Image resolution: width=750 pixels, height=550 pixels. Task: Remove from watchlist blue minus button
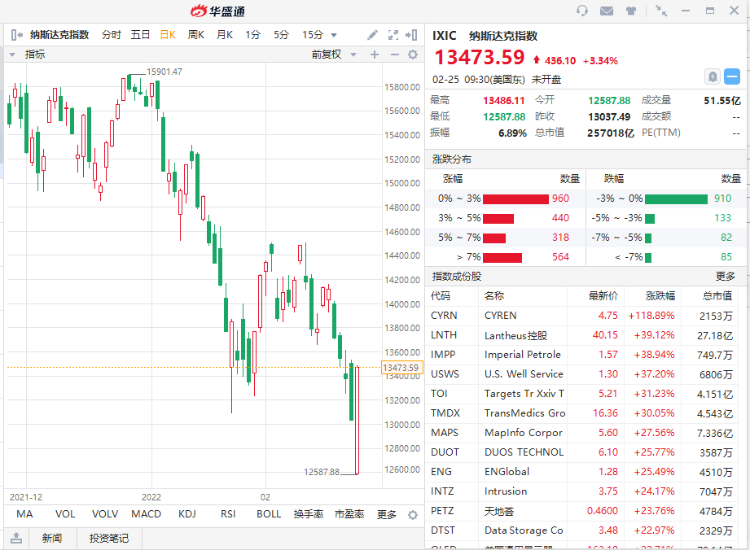732,77
